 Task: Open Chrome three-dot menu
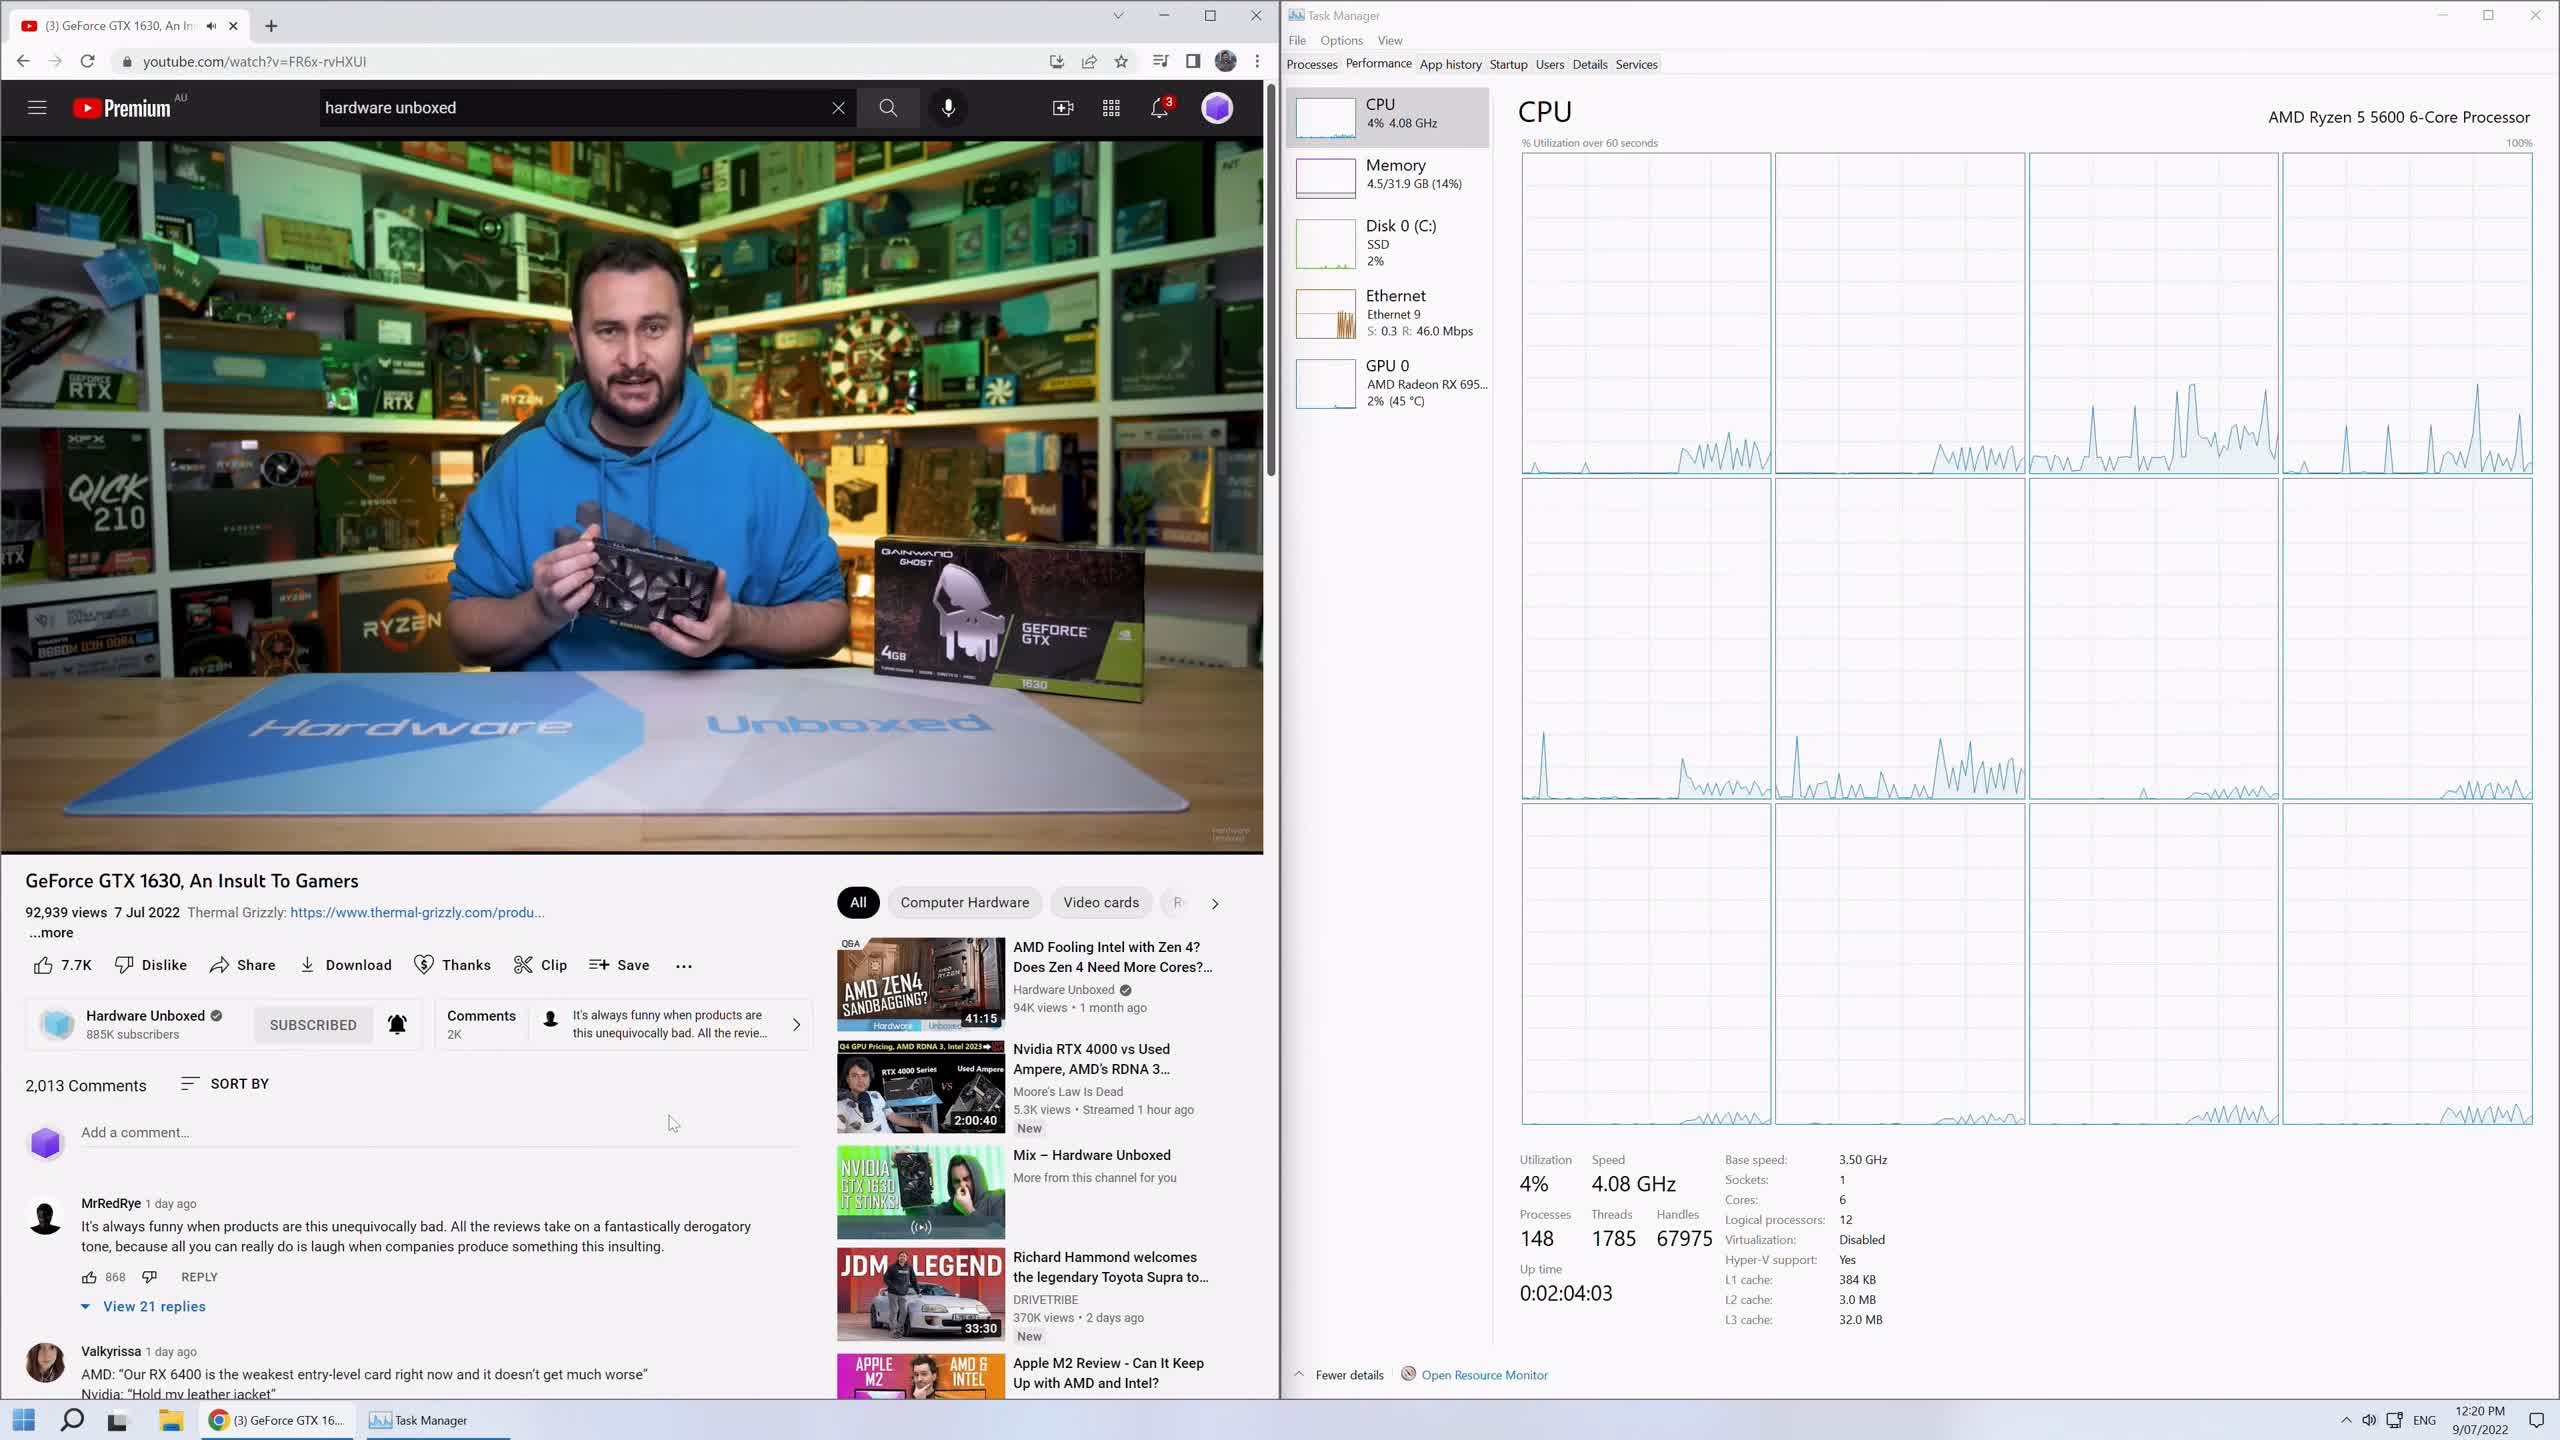click(x=1257, y=61)
